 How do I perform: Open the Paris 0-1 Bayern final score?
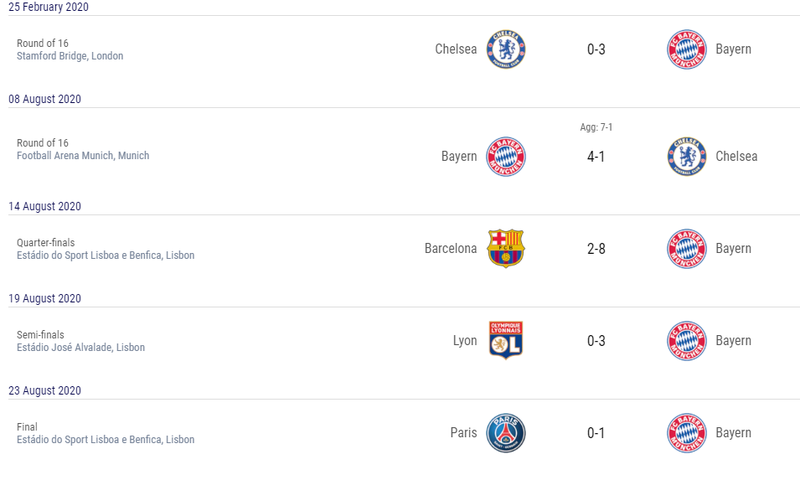[596, 433]
